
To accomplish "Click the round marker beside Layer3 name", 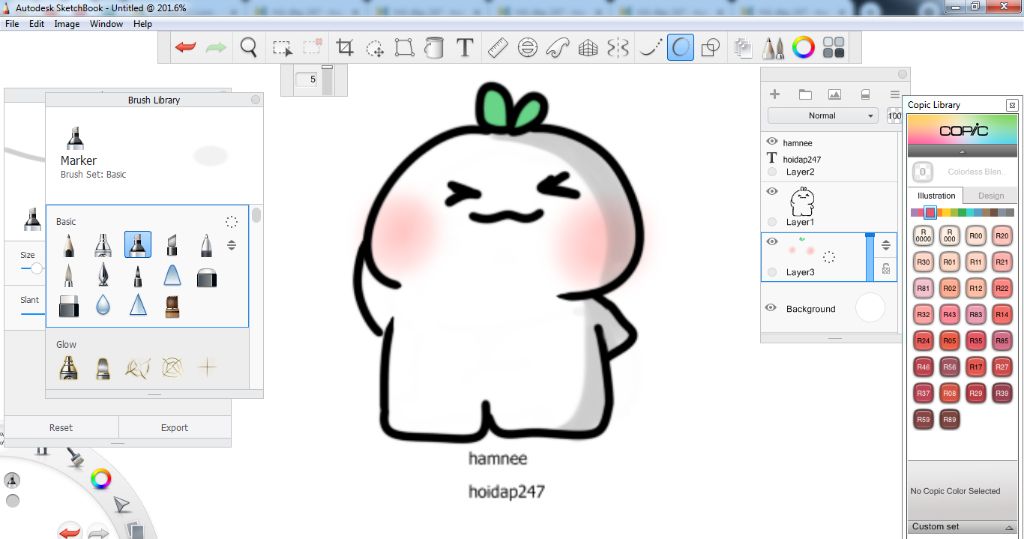I will point(772,272).
